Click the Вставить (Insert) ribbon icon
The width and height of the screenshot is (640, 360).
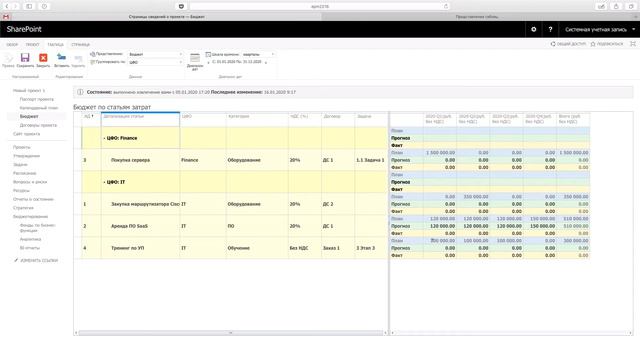pos(61,57)
